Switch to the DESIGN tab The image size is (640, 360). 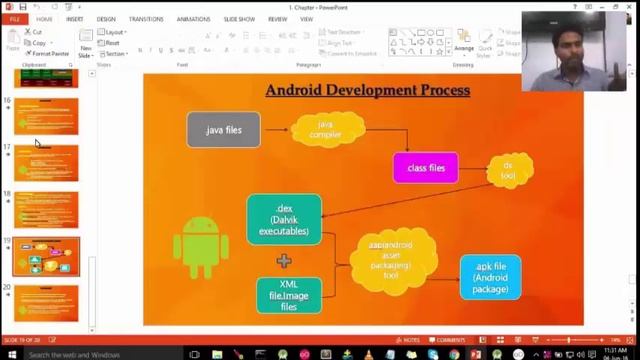(x=106, y=19)
